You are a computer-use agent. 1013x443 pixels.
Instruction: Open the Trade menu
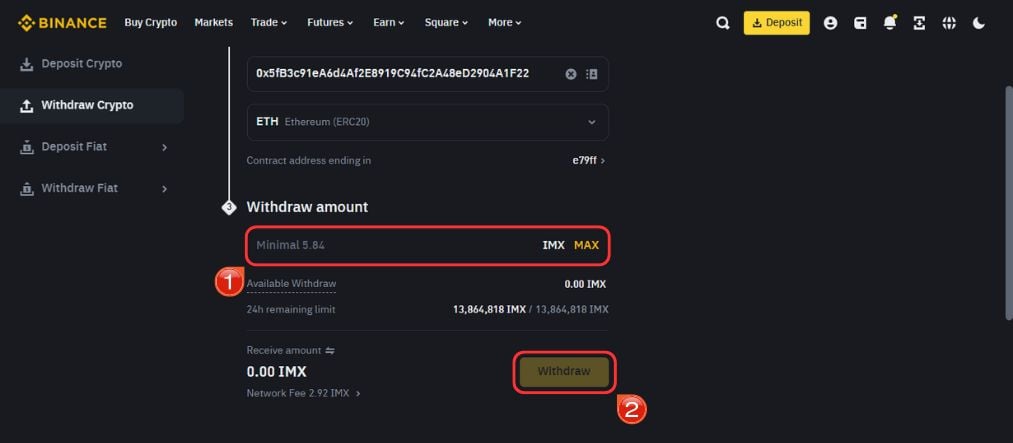click(x=269, y=23)
